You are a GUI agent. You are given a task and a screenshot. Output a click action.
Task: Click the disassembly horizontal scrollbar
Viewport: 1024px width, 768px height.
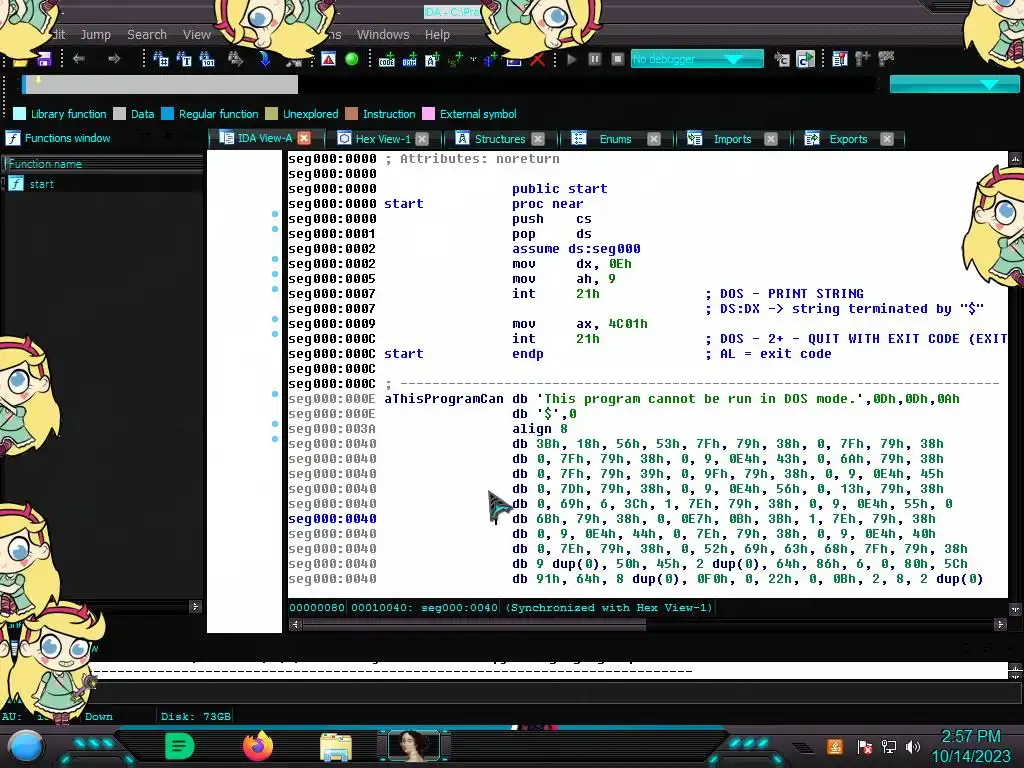click(x=474, y=625)
